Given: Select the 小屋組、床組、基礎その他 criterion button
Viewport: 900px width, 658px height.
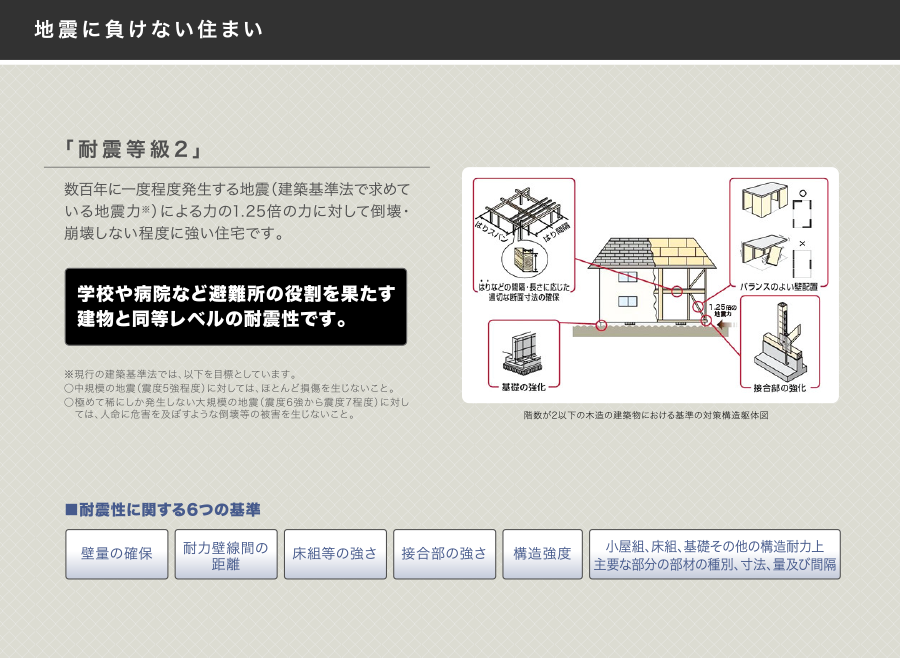Looking at the screenshot, I should click(714, 554).
